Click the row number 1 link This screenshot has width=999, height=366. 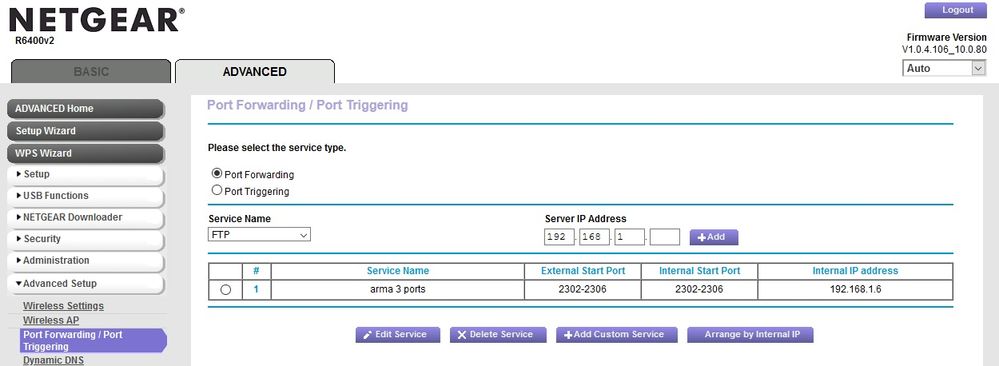(256, 289)
